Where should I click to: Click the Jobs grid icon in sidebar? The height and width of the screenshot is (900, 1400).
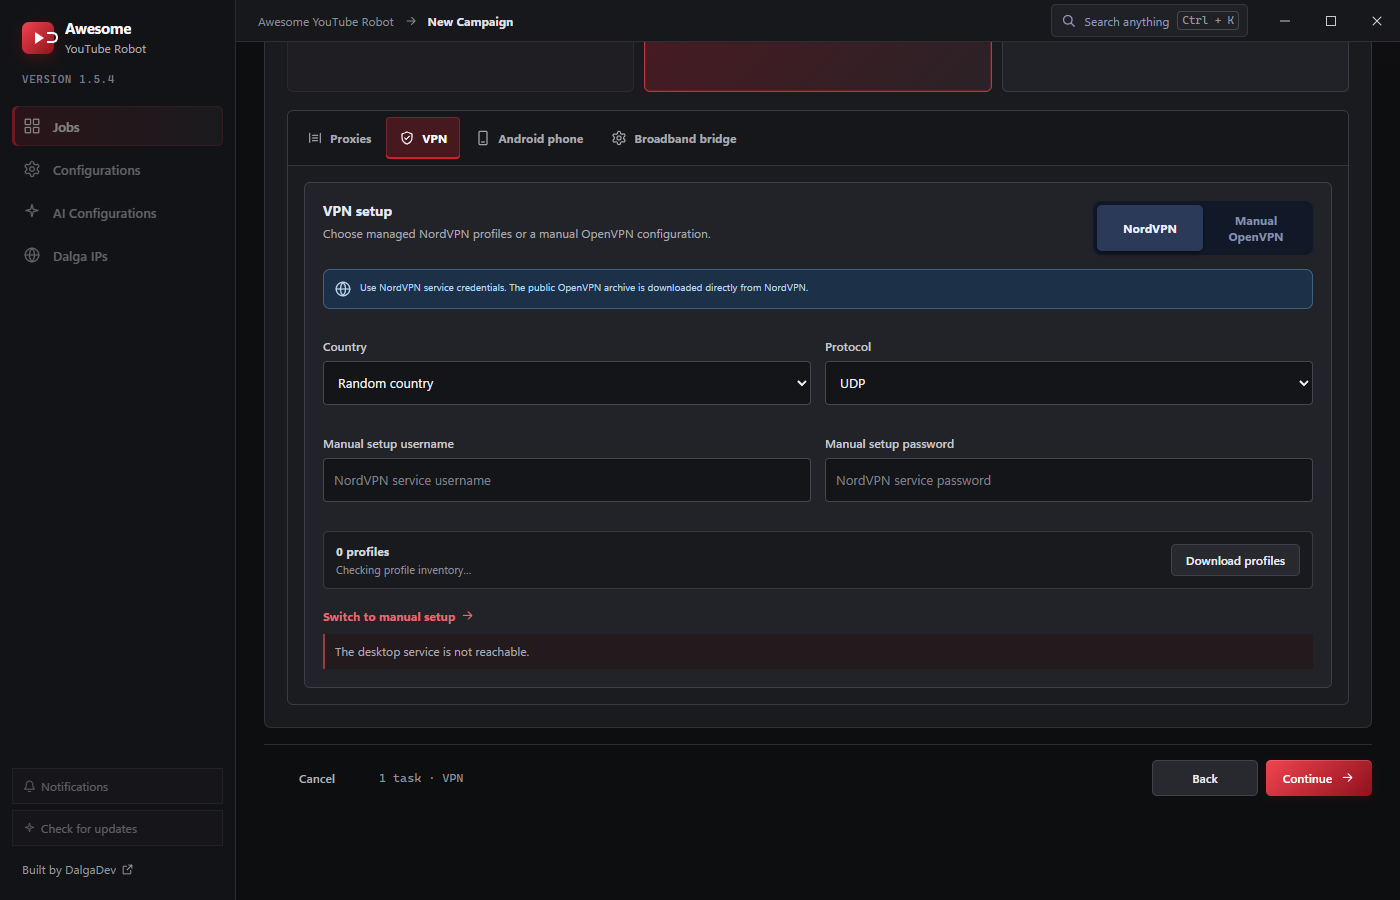32,127
